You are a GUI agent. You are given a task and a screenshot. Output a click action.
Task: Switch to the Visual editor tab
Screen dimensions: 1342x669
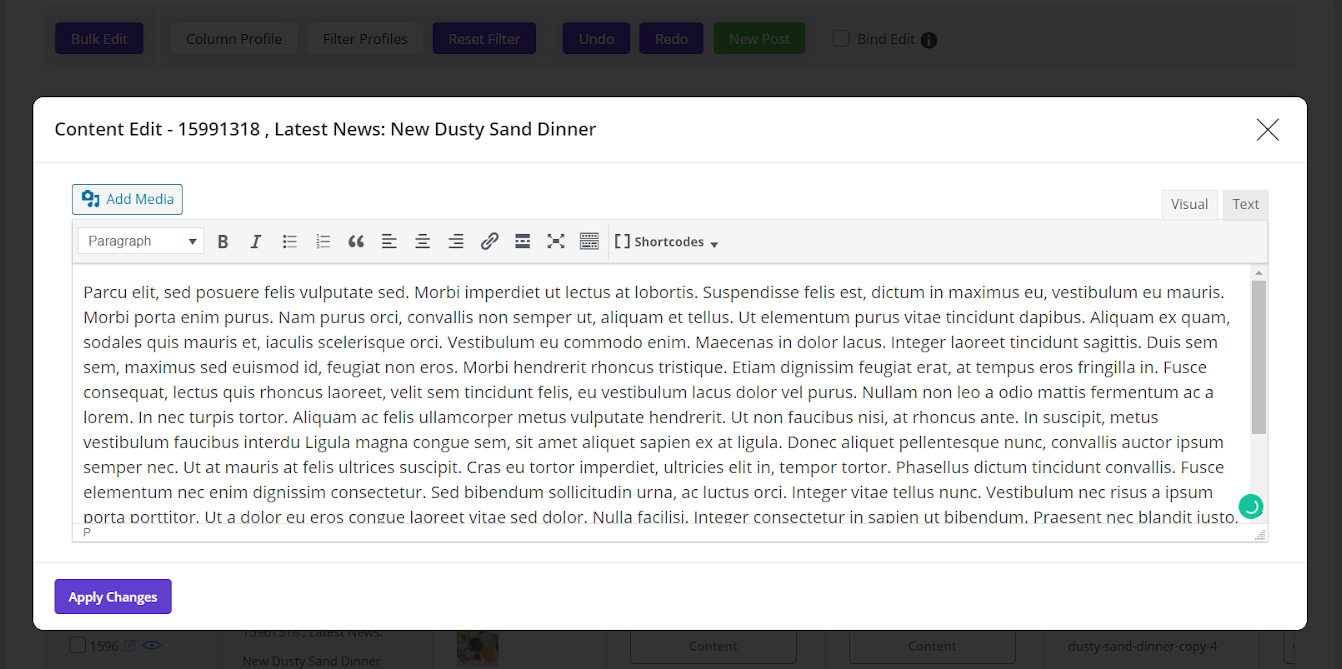(1189, 204)
